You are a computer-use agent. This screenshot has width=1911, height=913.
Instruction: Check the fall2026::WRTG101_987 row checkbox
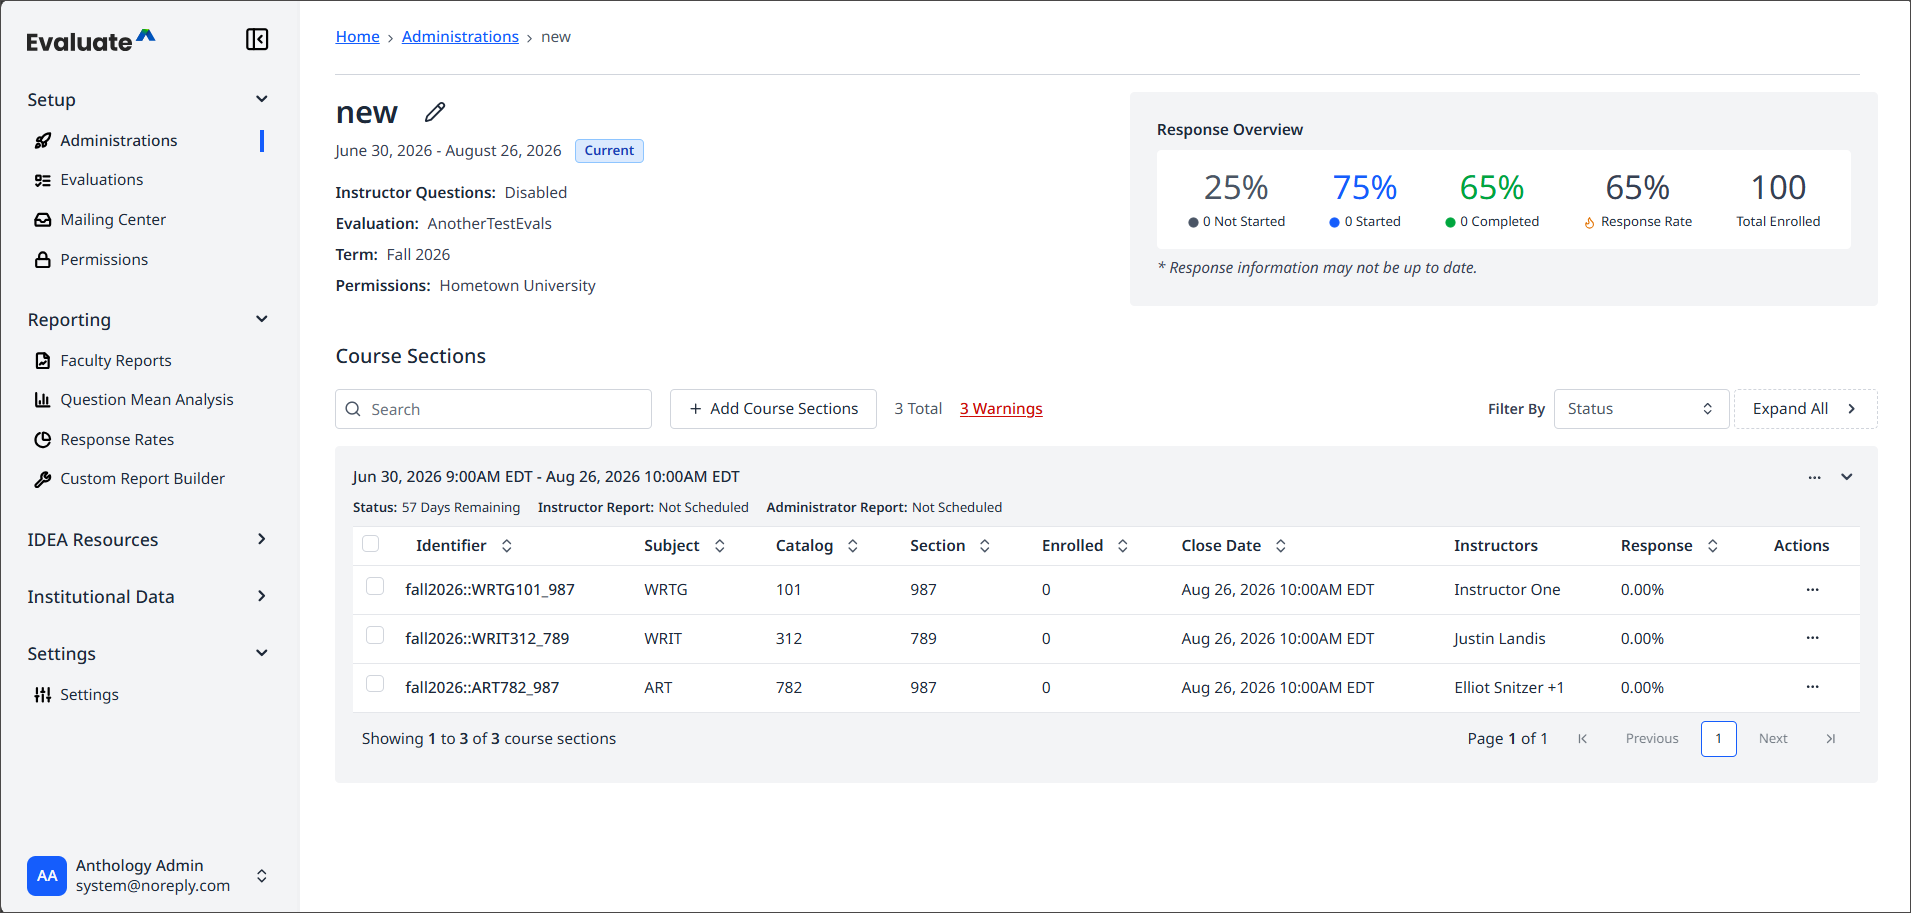(375, 586)
